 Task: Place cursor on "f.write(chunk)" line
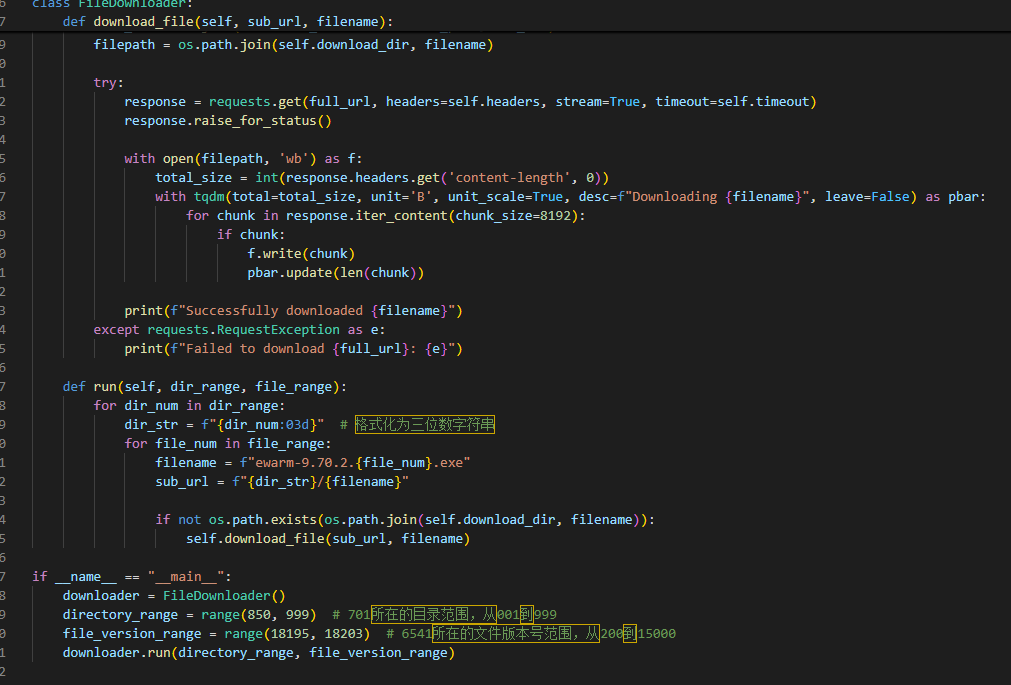click(x=301, y=253)
